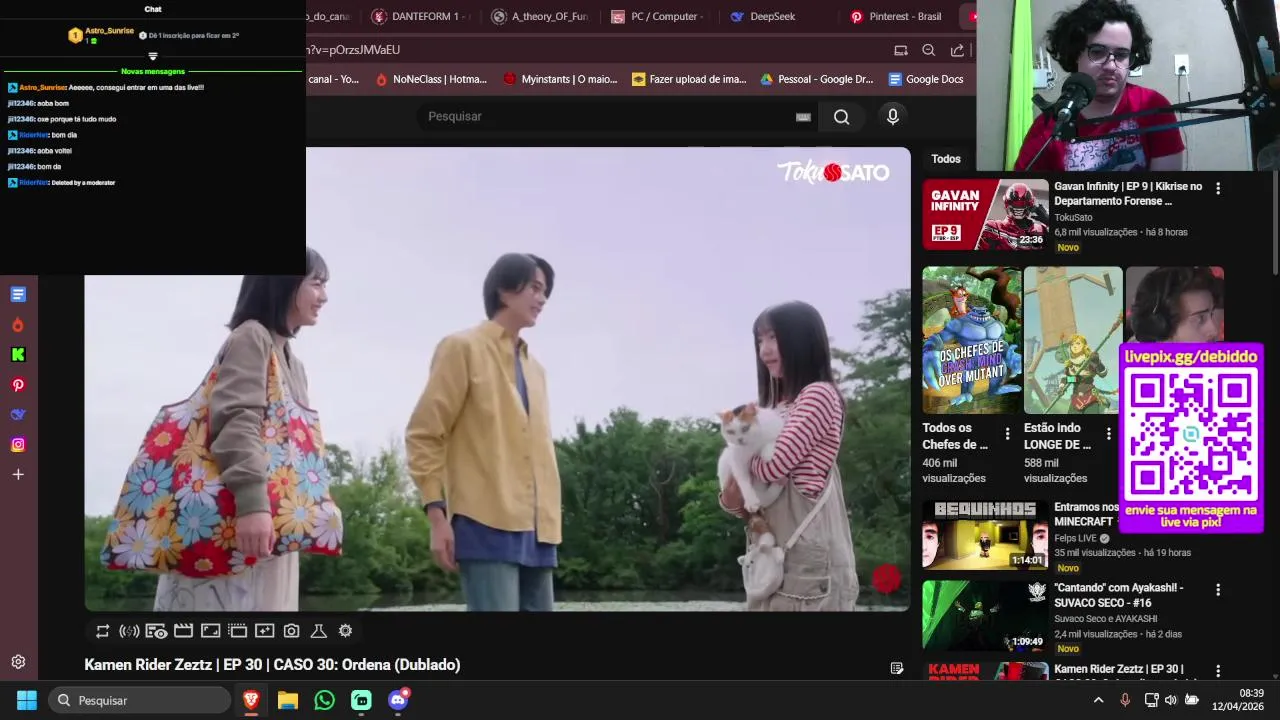Open the BEQUINHOS Minecraft video thumbnail

click(x=985, y=535)
